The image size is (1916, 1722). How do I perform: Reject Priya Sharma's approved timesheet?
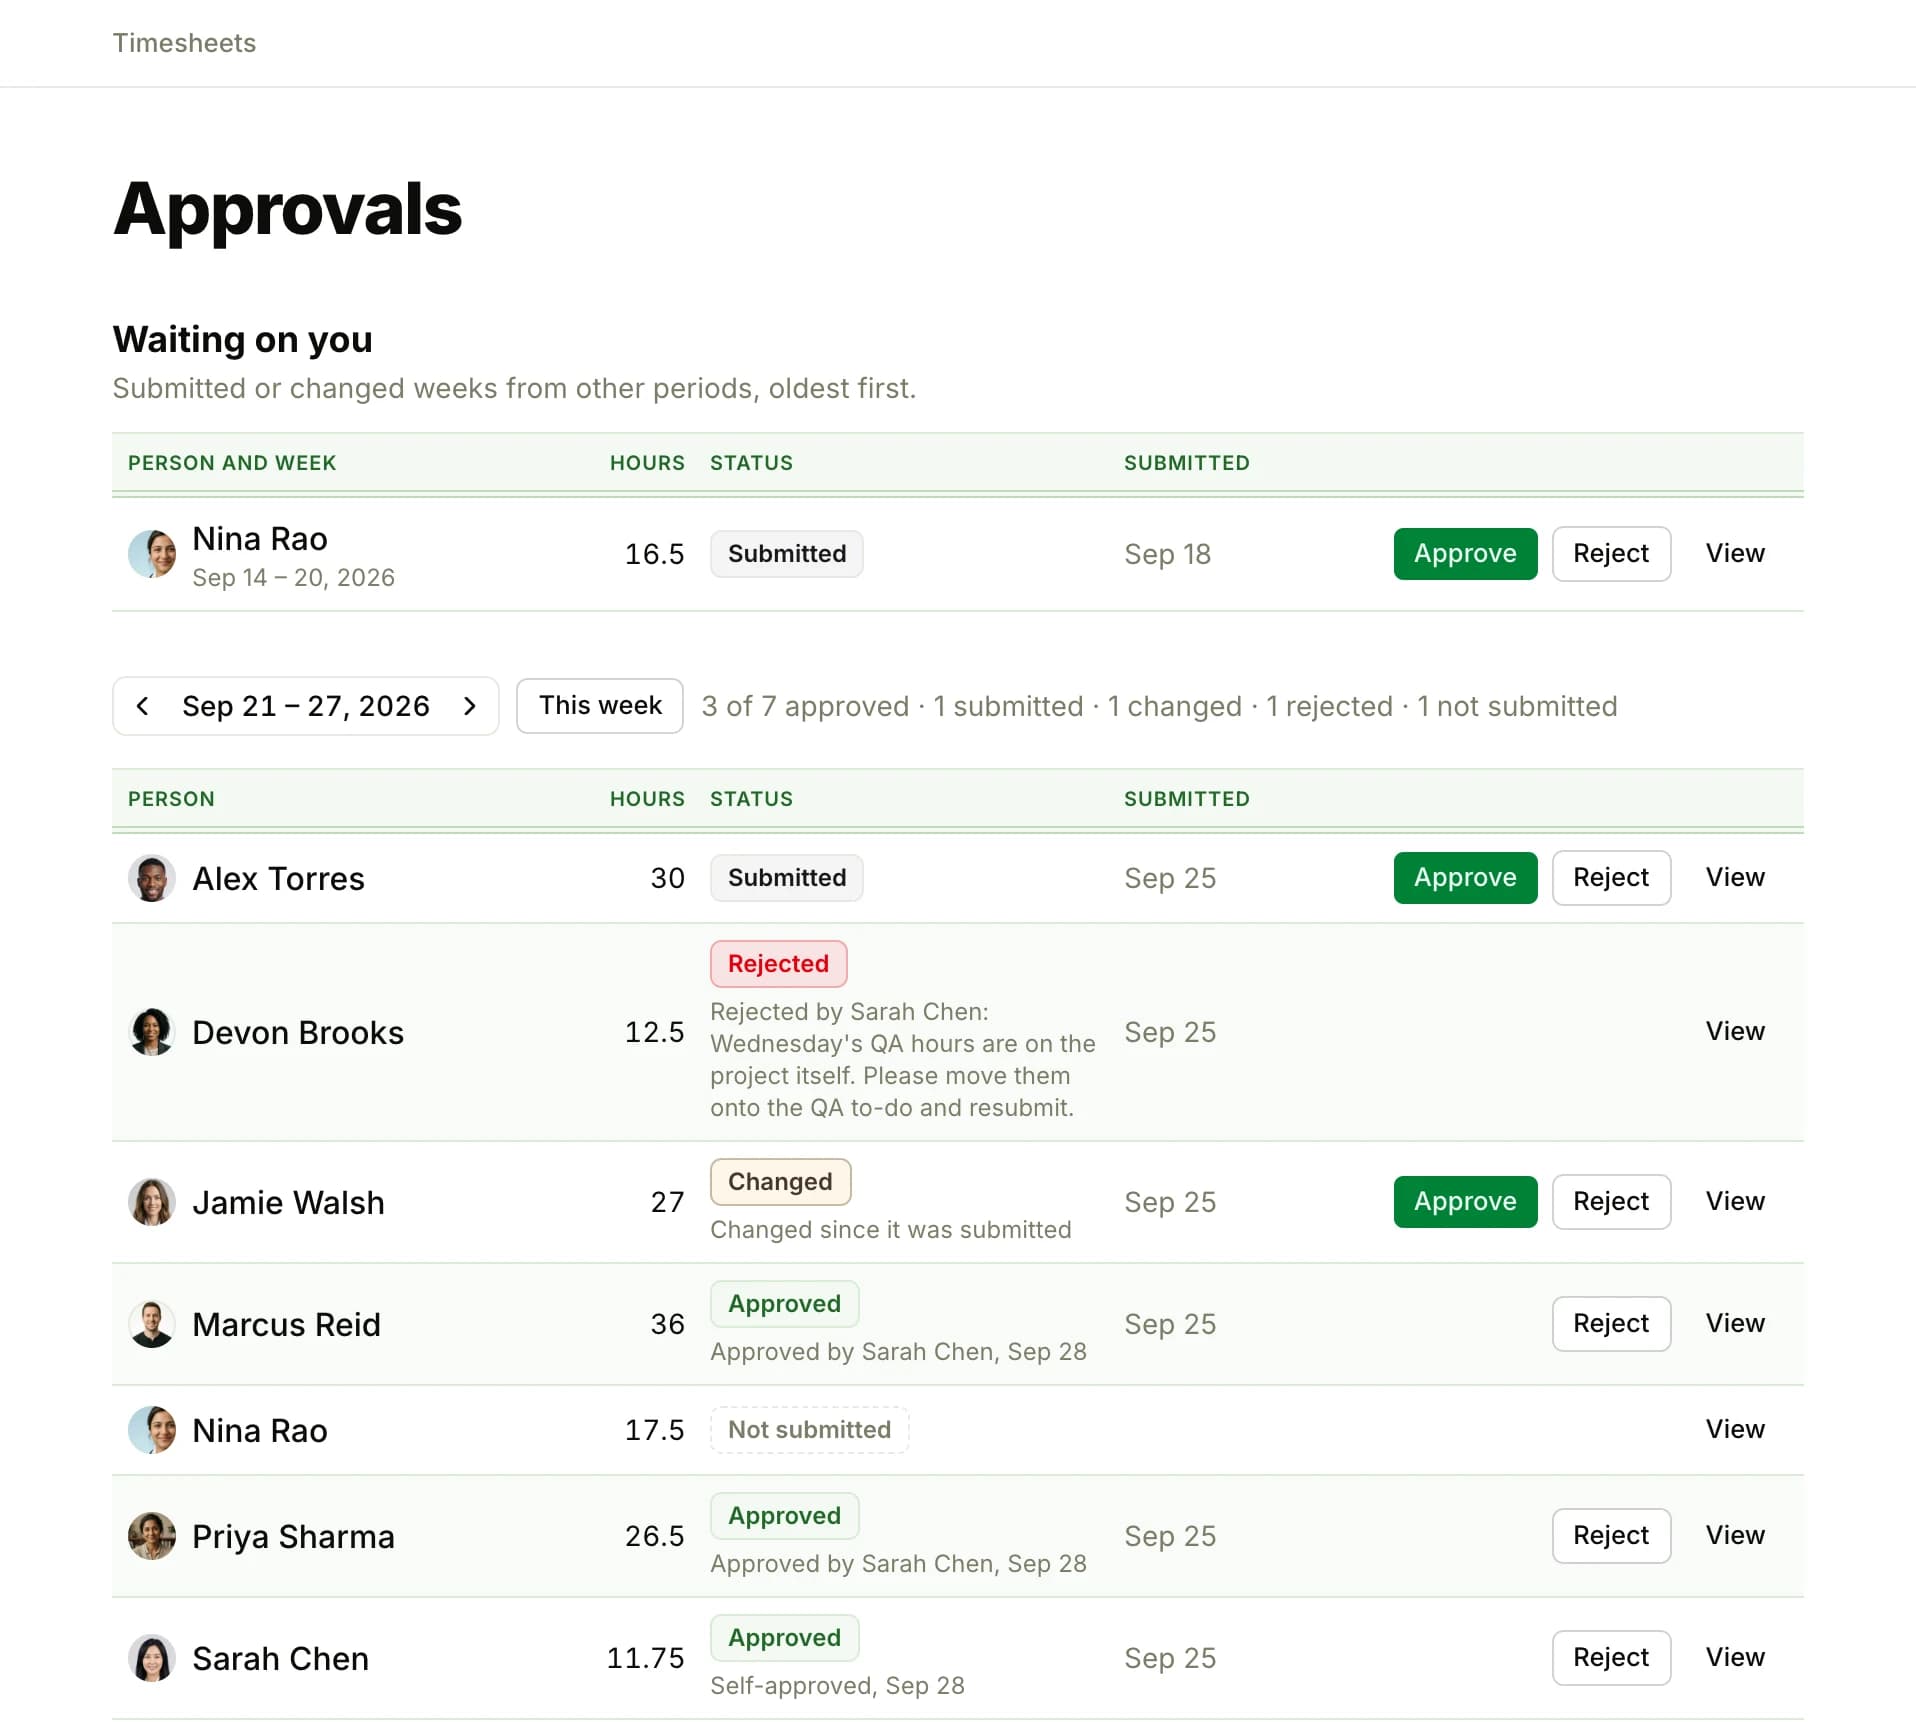click(1611, 1536)
